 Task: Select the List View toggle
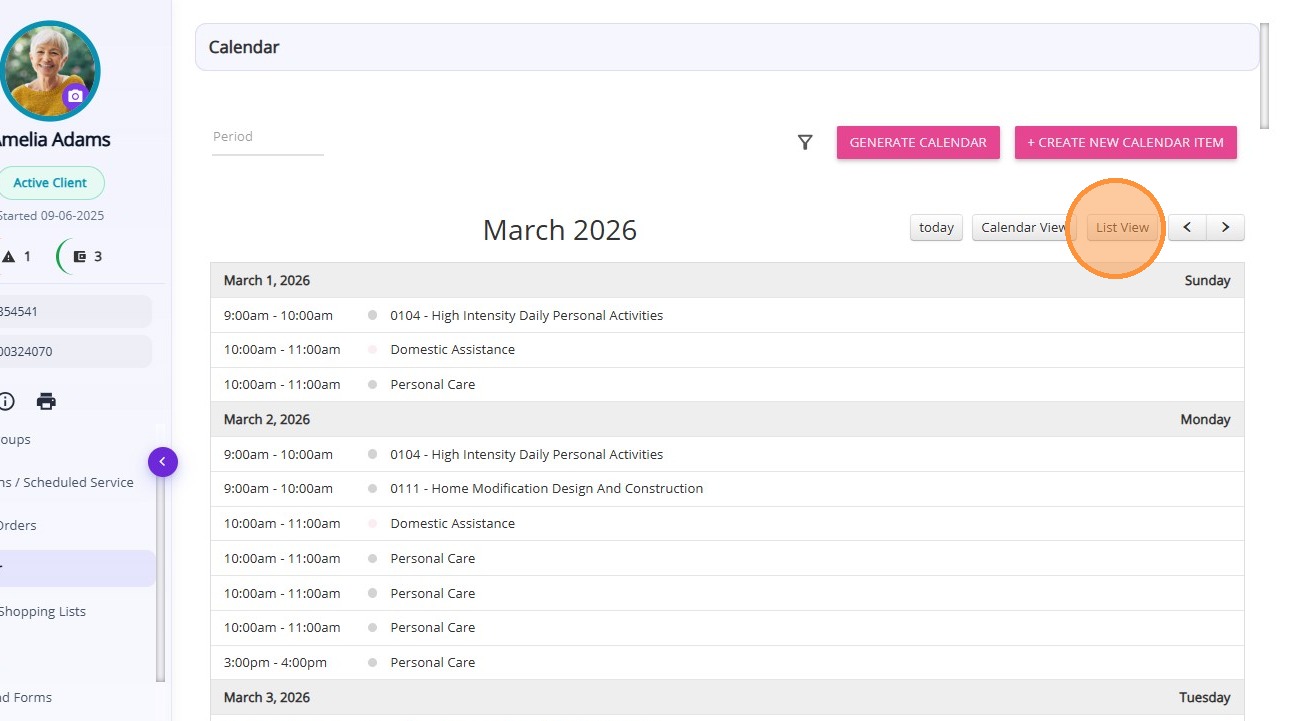[x=1122, y=228]
